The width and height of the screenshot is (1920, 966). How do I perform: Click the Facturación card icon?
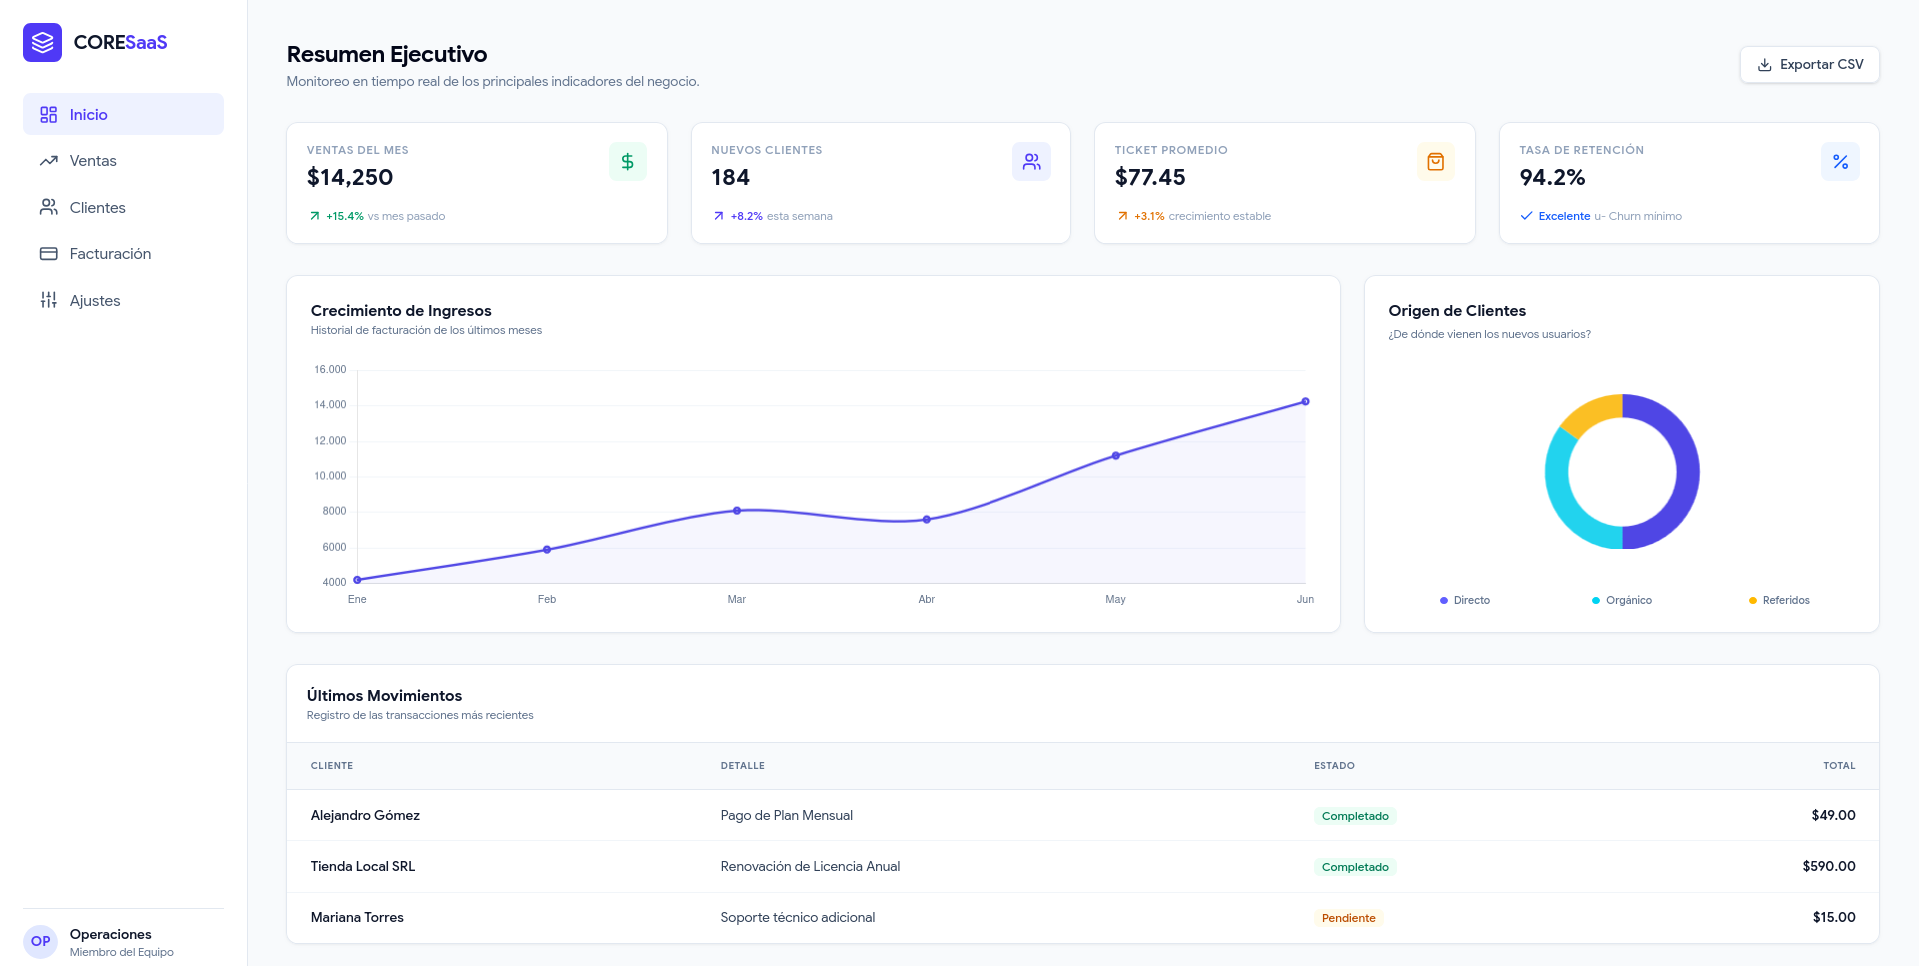click(x=48, y=254)
